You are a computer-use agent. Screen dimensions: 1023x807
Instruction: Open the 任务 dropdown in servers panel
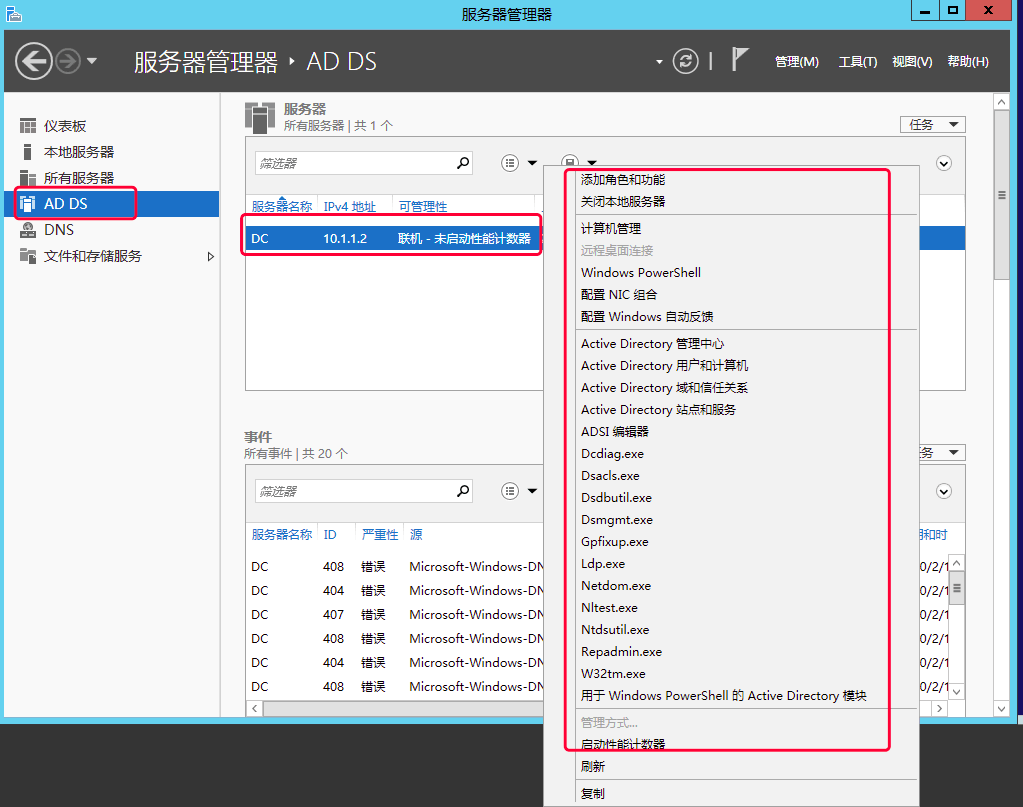[x=932, y=125]
